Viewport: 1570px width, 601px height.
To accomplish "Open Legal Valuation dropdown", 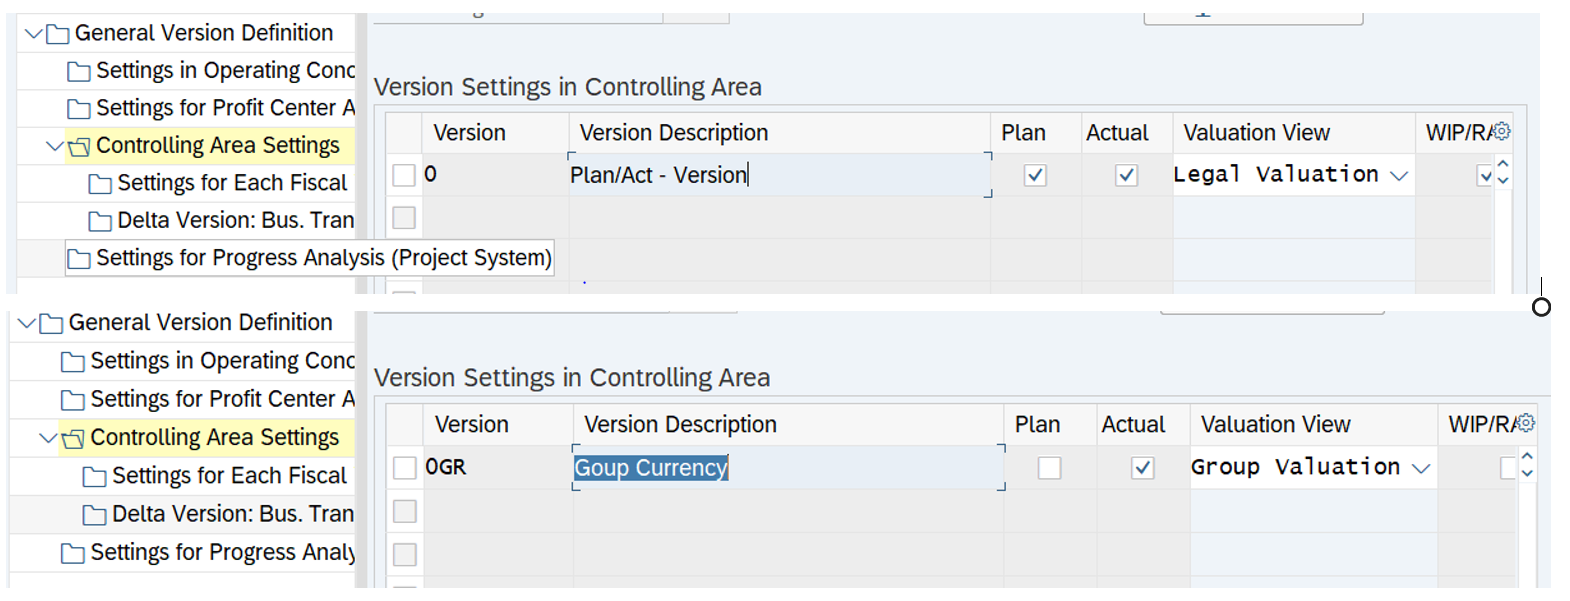I will coord(1399,176).
